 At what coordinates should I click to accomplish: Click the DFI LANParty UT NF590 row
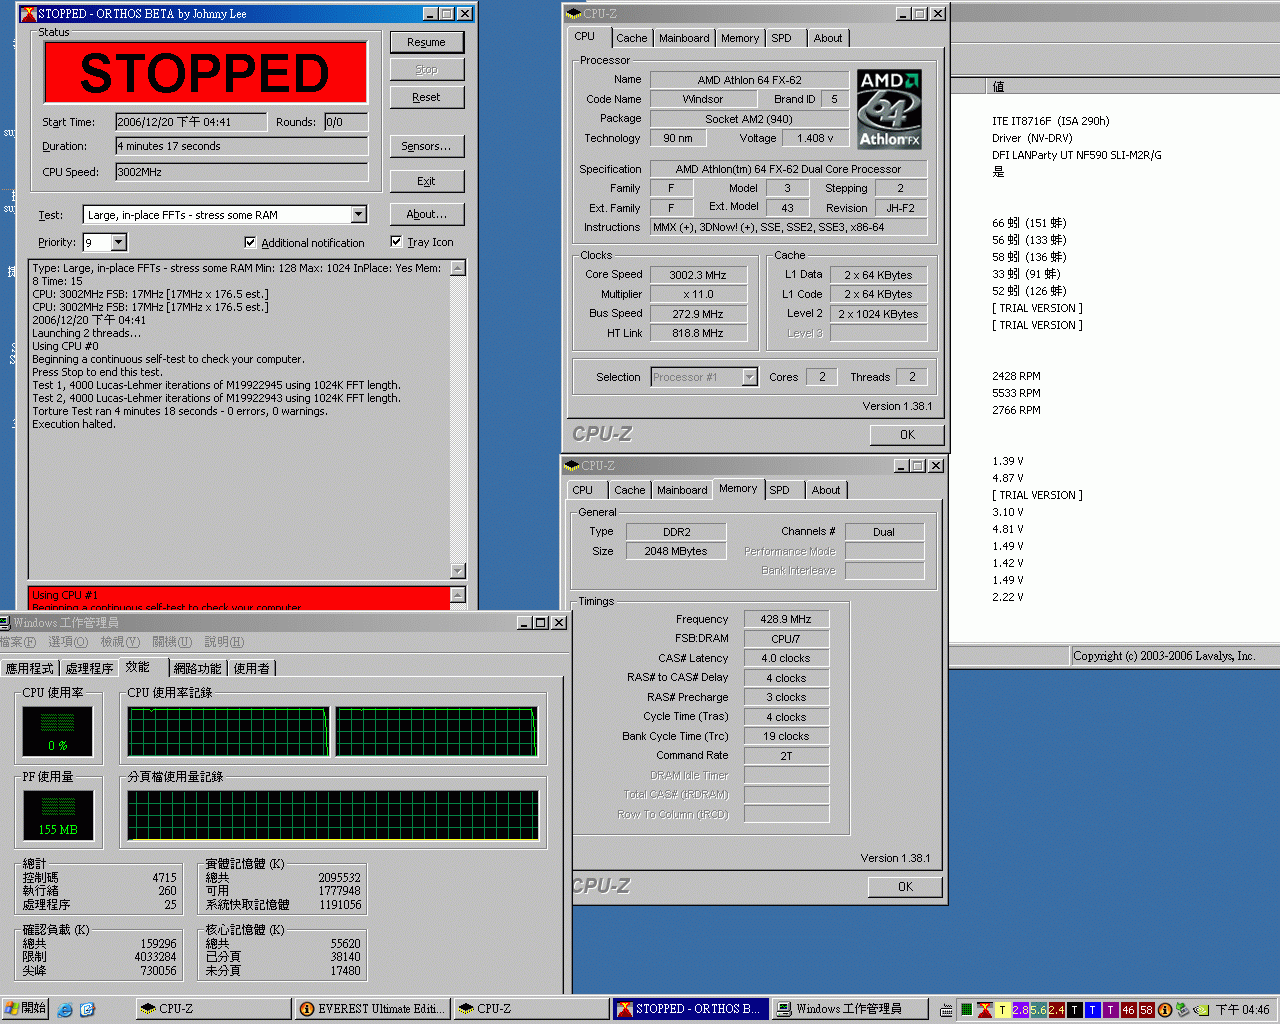click(x=1076, y=155)
